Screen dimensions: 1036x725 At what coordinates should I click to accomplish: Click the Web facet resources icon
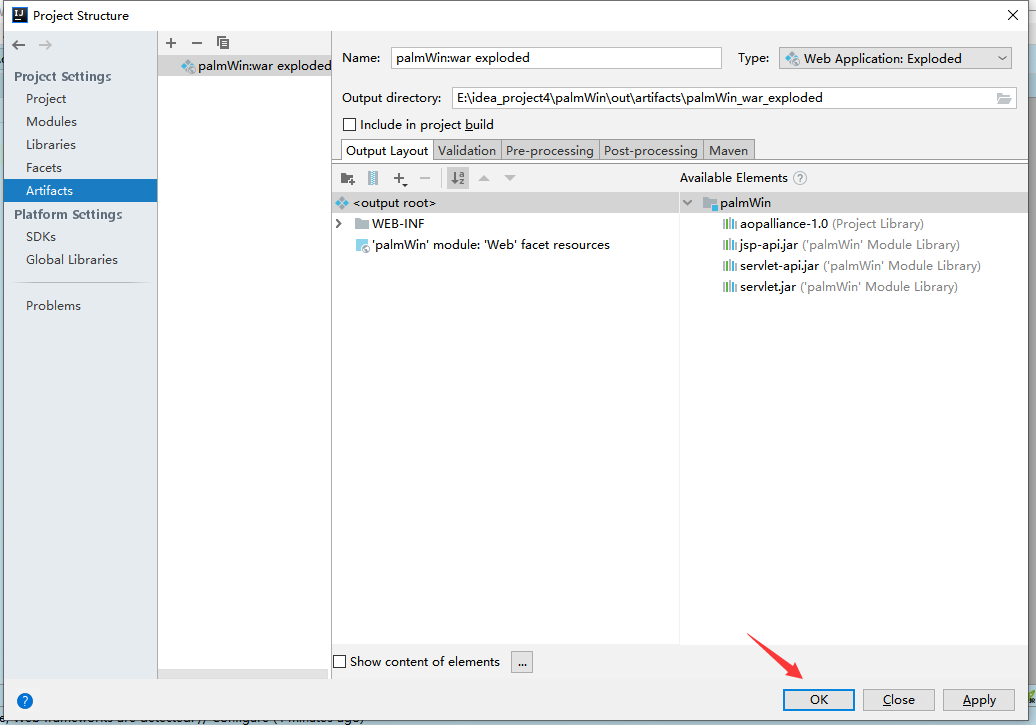[x=363, y=245]
